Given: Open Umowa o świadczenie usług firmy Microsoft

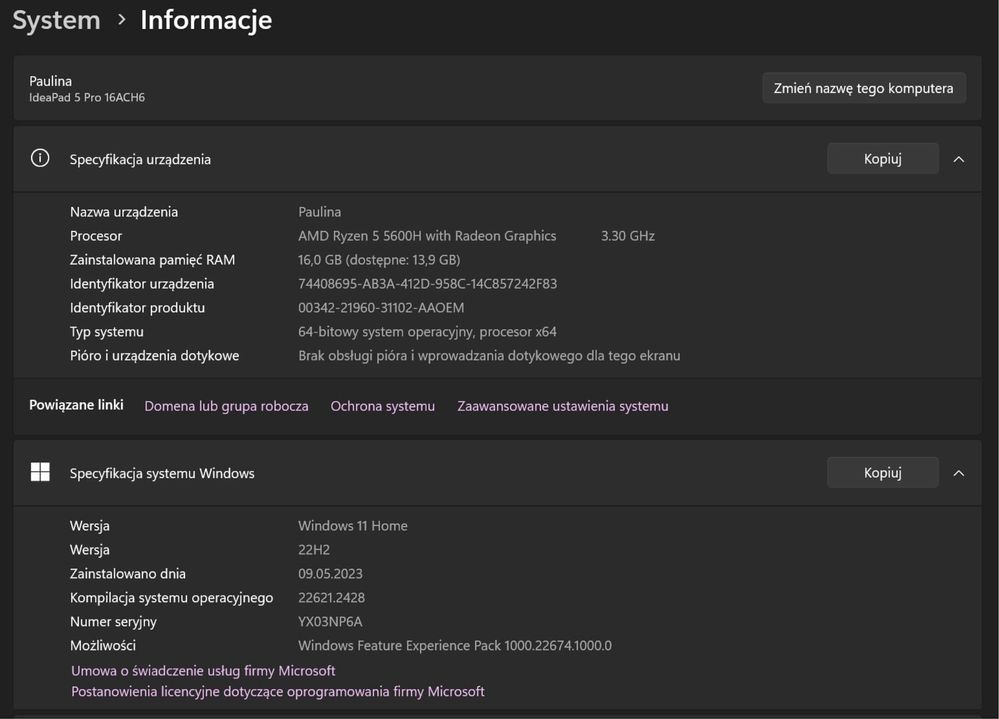Looking at the screenshot, I should (x=203, y=671).
